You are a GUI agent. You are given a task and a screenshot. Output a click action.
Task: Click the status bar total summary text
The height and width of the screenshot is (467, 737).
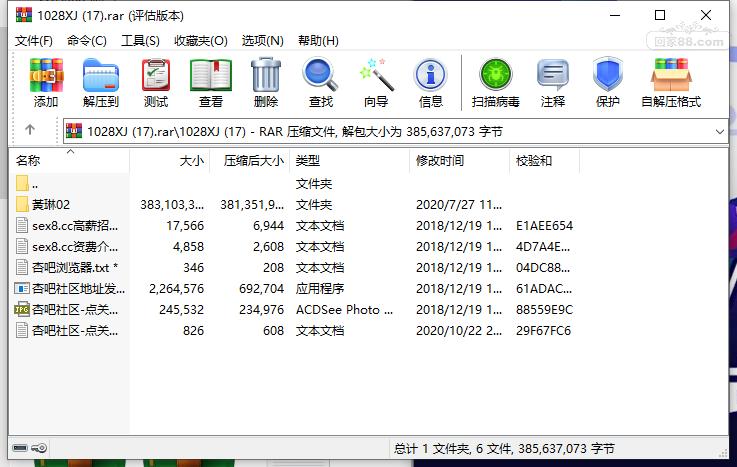click(504, 449)
